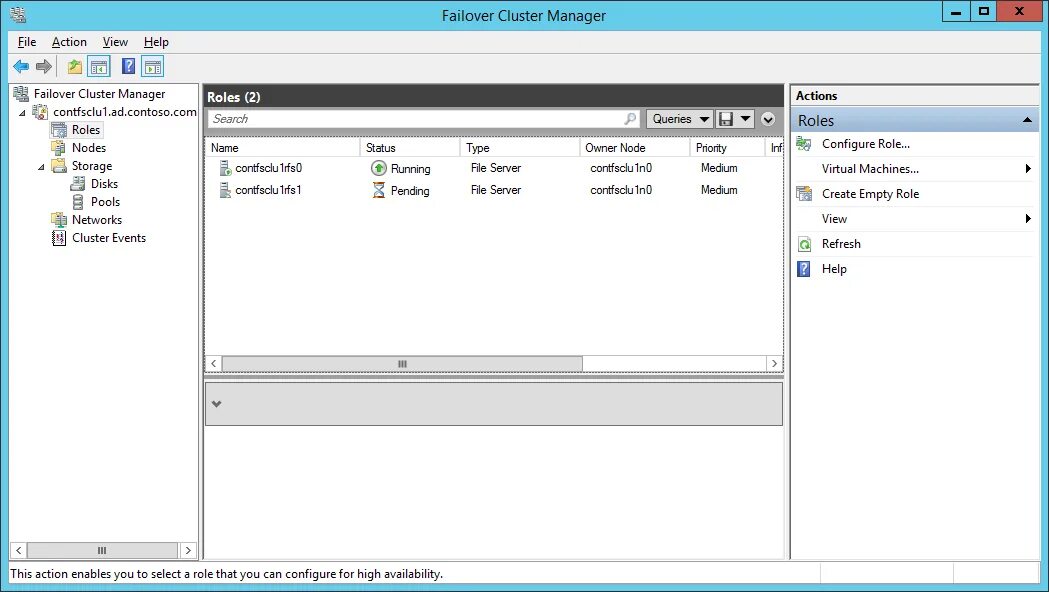Open the Queries dropdown
The width and height of the screenshot is (1049, 592).
[x=680, y=119]
